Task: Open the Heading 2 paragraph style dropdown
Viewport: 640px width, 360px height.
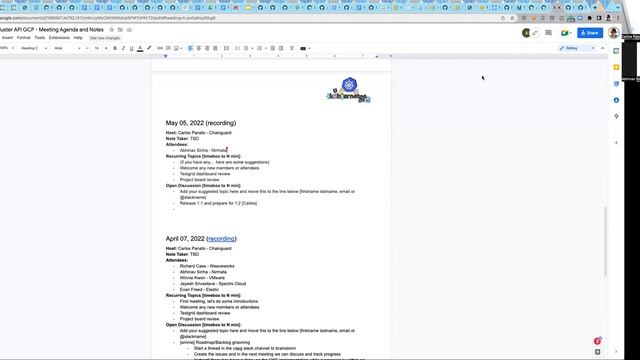Action: tap(33, 48)
